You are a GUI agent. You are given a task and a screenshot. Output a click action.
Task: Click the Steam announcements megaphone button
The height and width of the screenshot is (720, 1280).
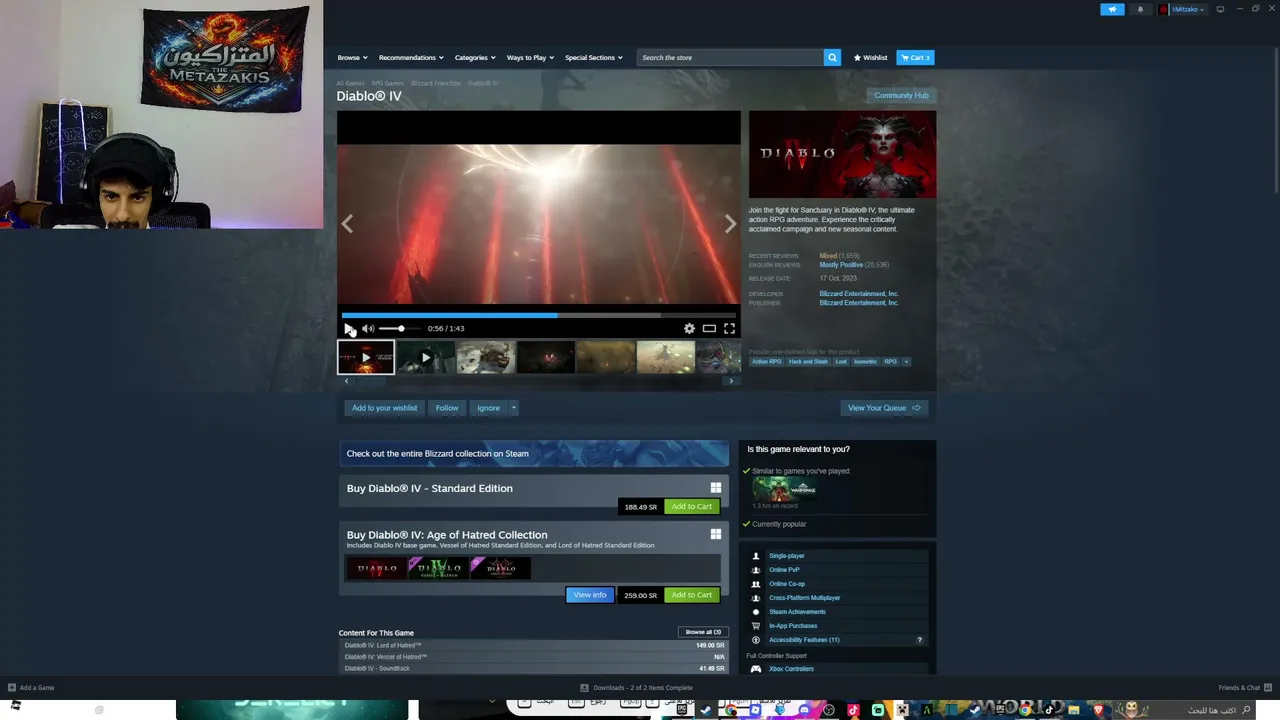point(1112,9)
